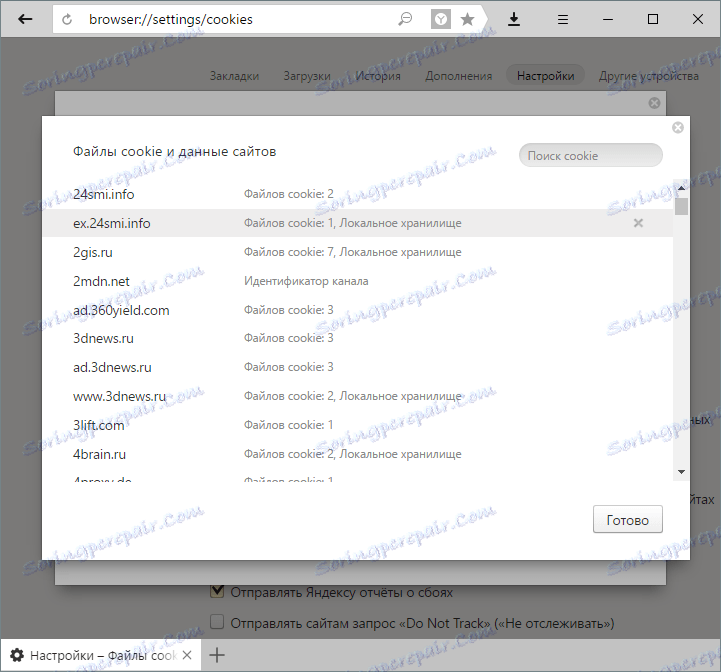This screenshot has width=721, height=672.
Task: Delete ex.24smi.info cookies with the X
Action: click(x=638, y=223)
